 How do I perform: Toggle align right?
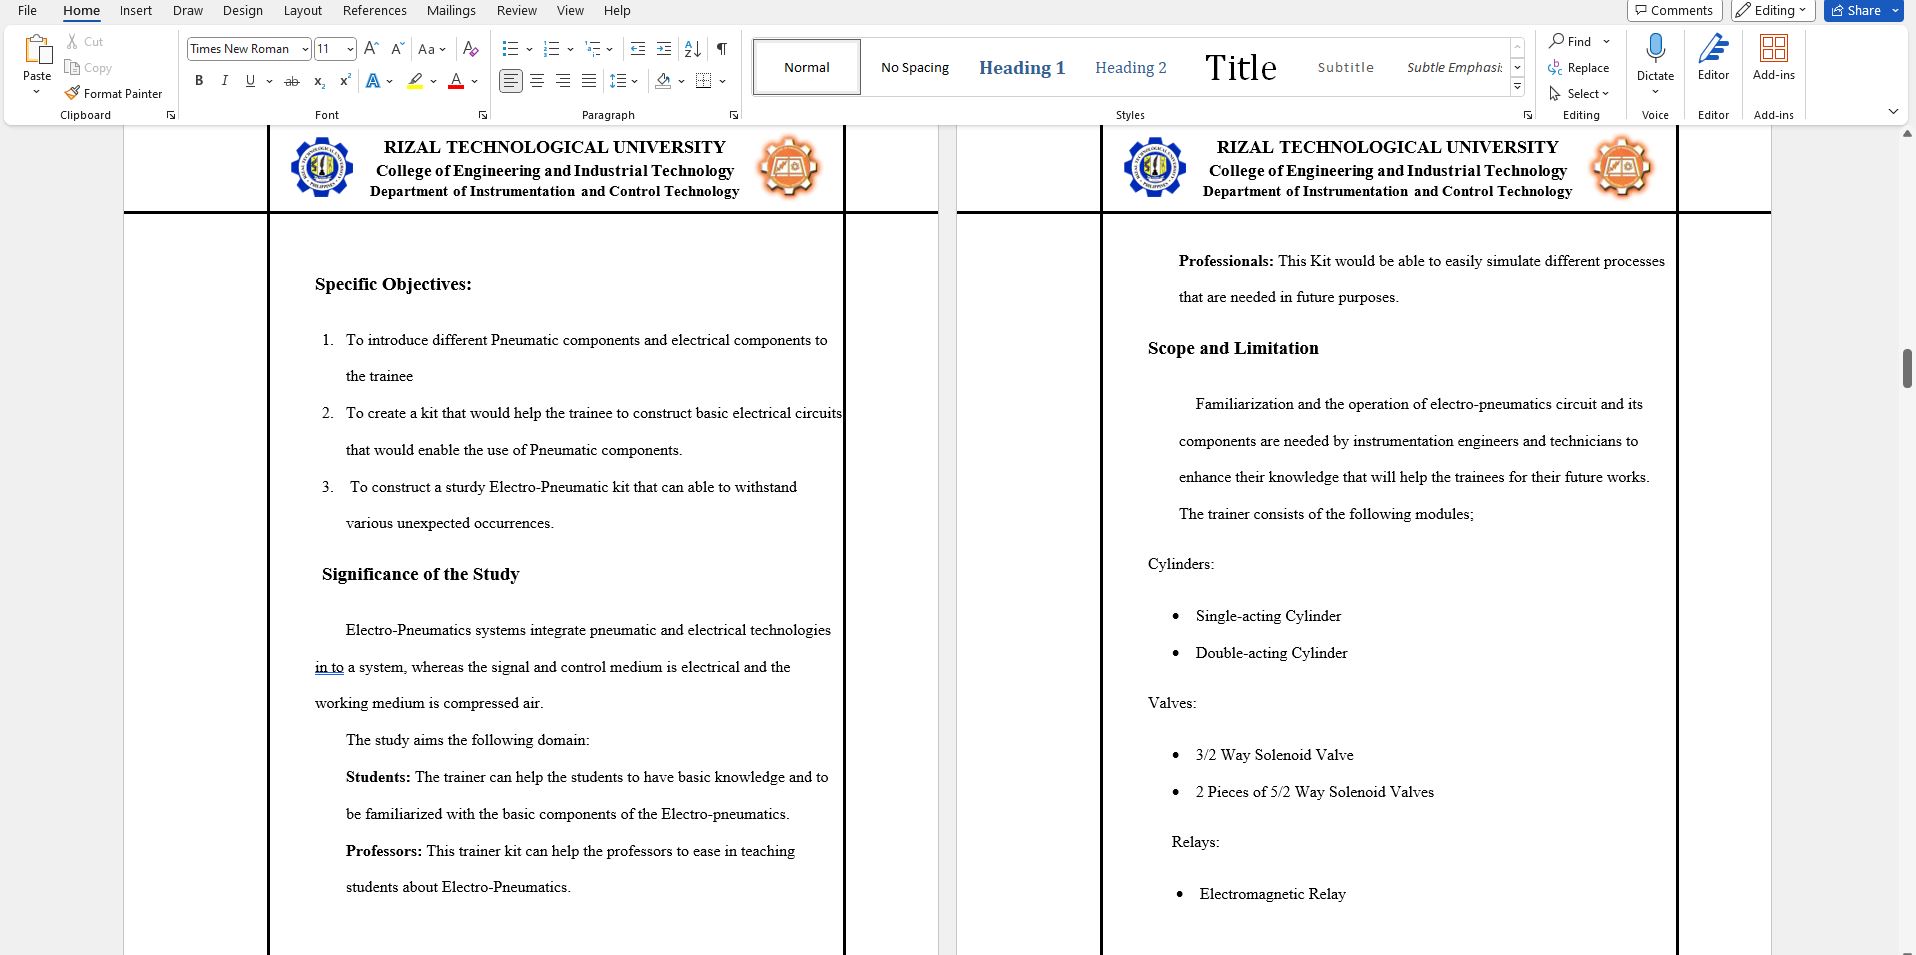(563, 81)
